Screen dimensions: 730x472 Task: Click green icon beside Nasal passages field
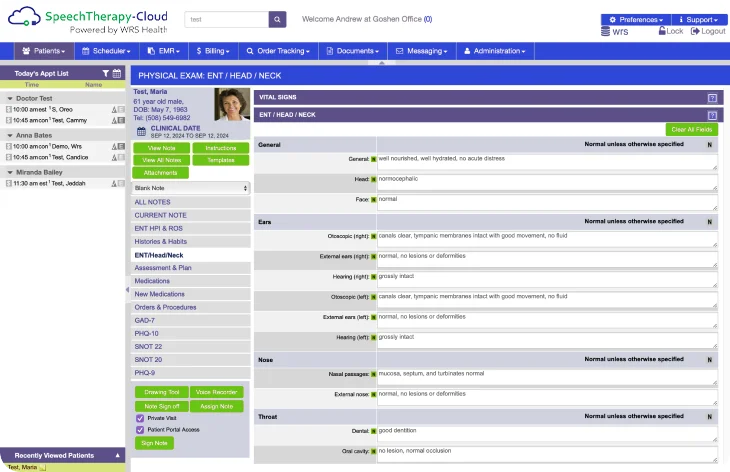coord(373,374)
